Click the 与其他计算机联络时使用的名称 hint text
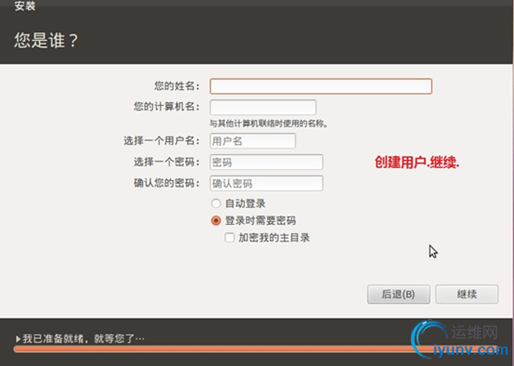Viewport: 514px width, 366px height. pyautogui.click(x=269, y=124)
